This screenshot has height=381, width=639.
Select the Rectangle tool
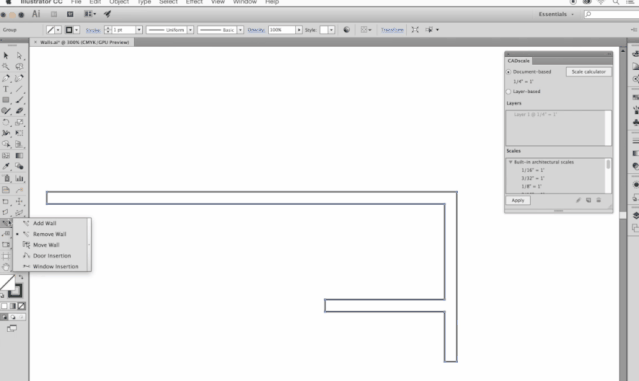click(x=6, y=100)
